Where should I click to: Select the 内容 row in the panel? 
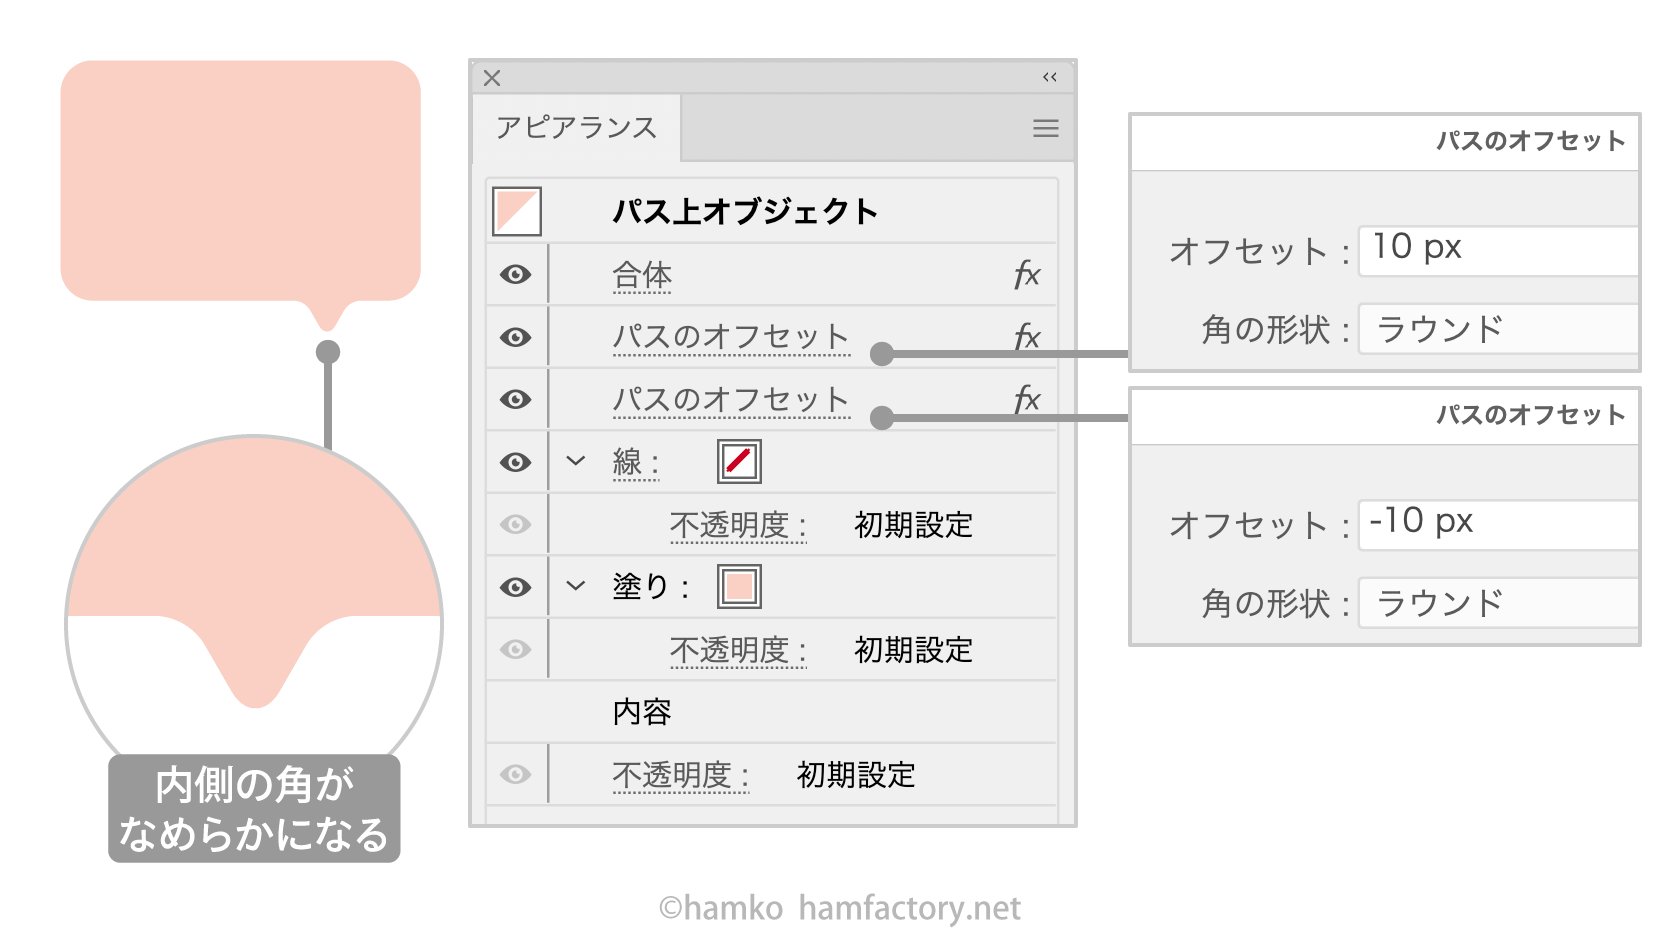tap(642, 712)
